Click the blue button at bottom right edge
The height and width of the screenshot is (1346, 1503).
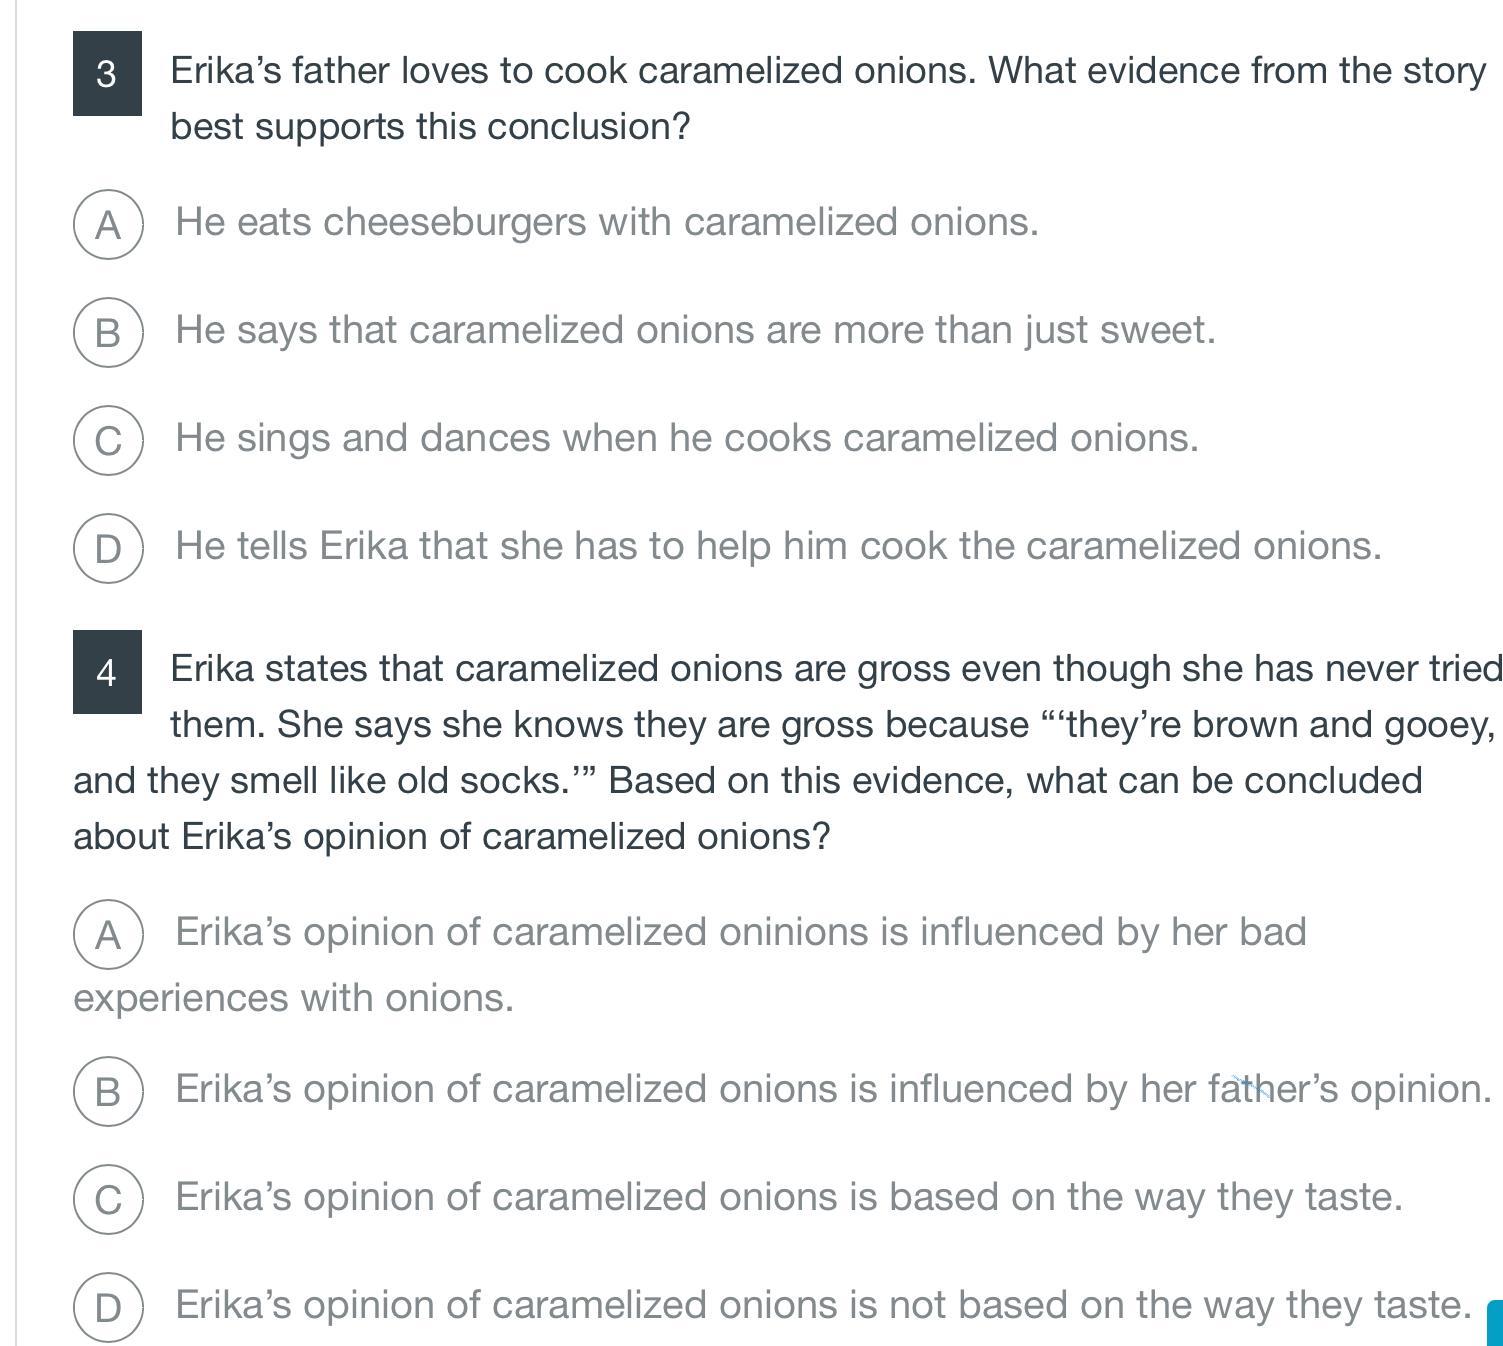[x=1495, y=1323]
